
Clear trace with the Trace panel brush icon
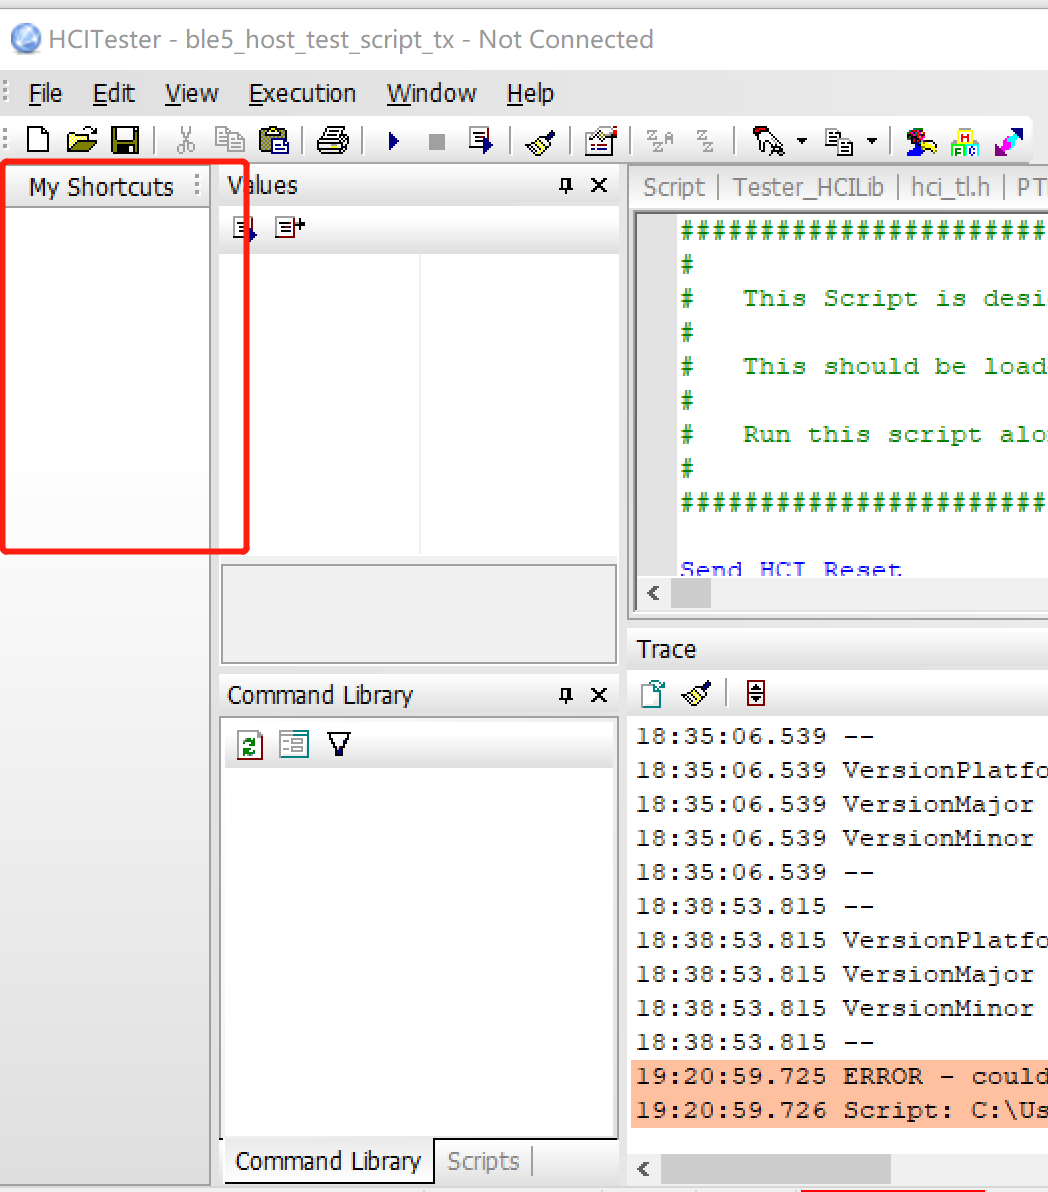pos(696,693)
